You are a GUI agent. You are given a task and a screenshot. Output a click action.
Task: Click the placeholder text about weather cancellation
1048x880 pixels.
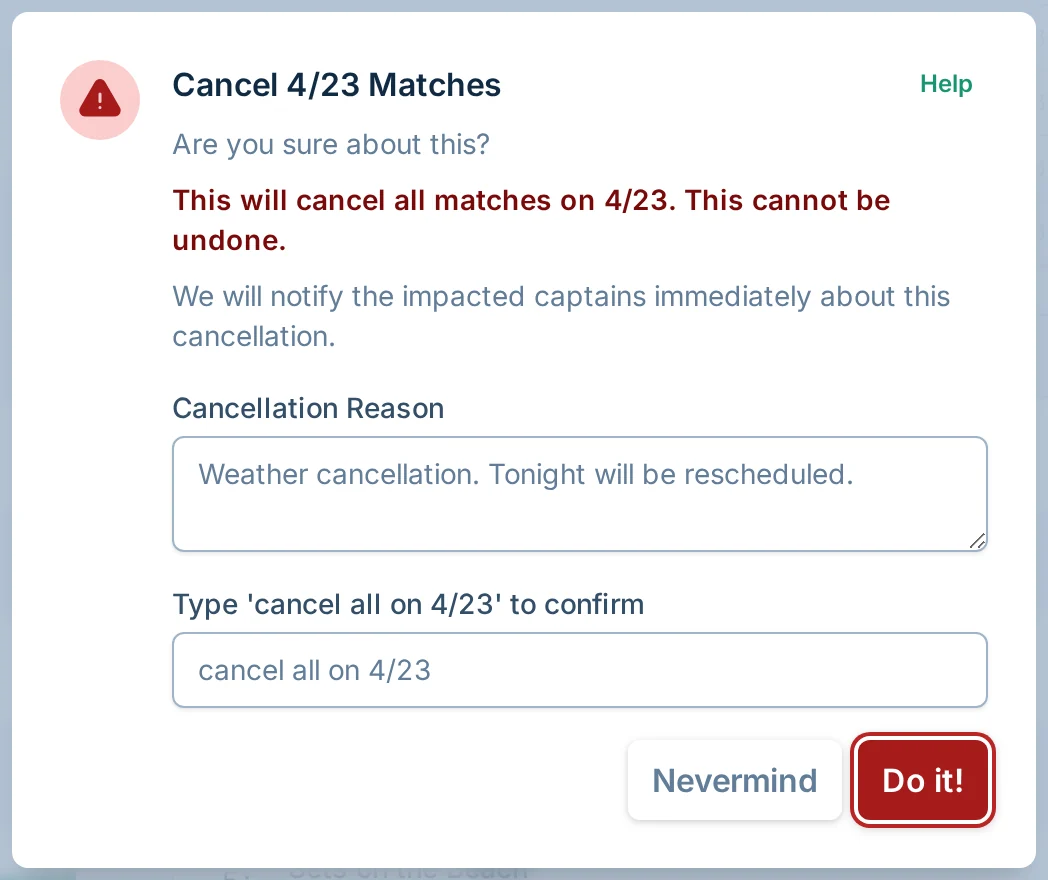pos(526,475)
